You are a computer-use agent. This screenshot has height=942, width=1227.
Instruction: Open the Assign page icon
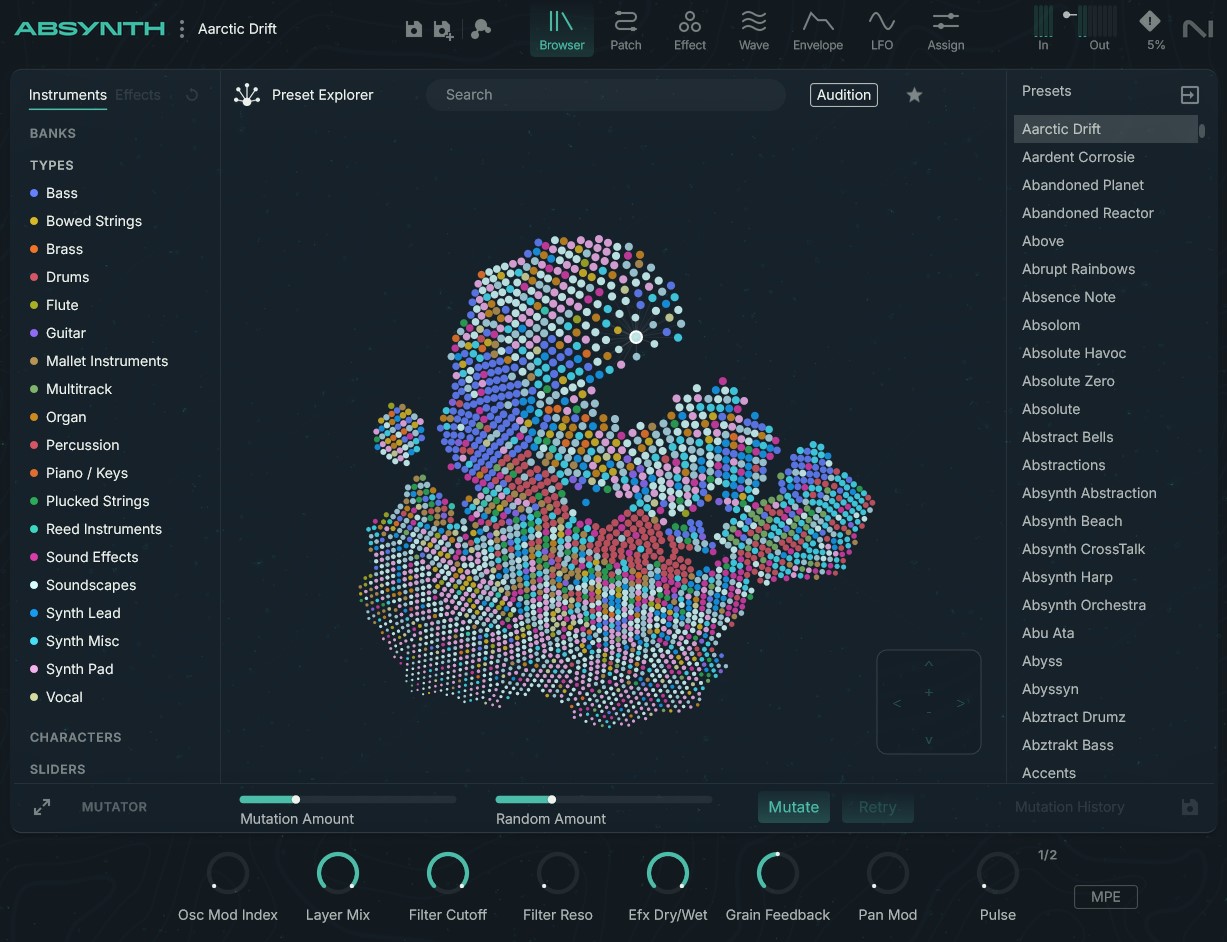coord(945,30)
